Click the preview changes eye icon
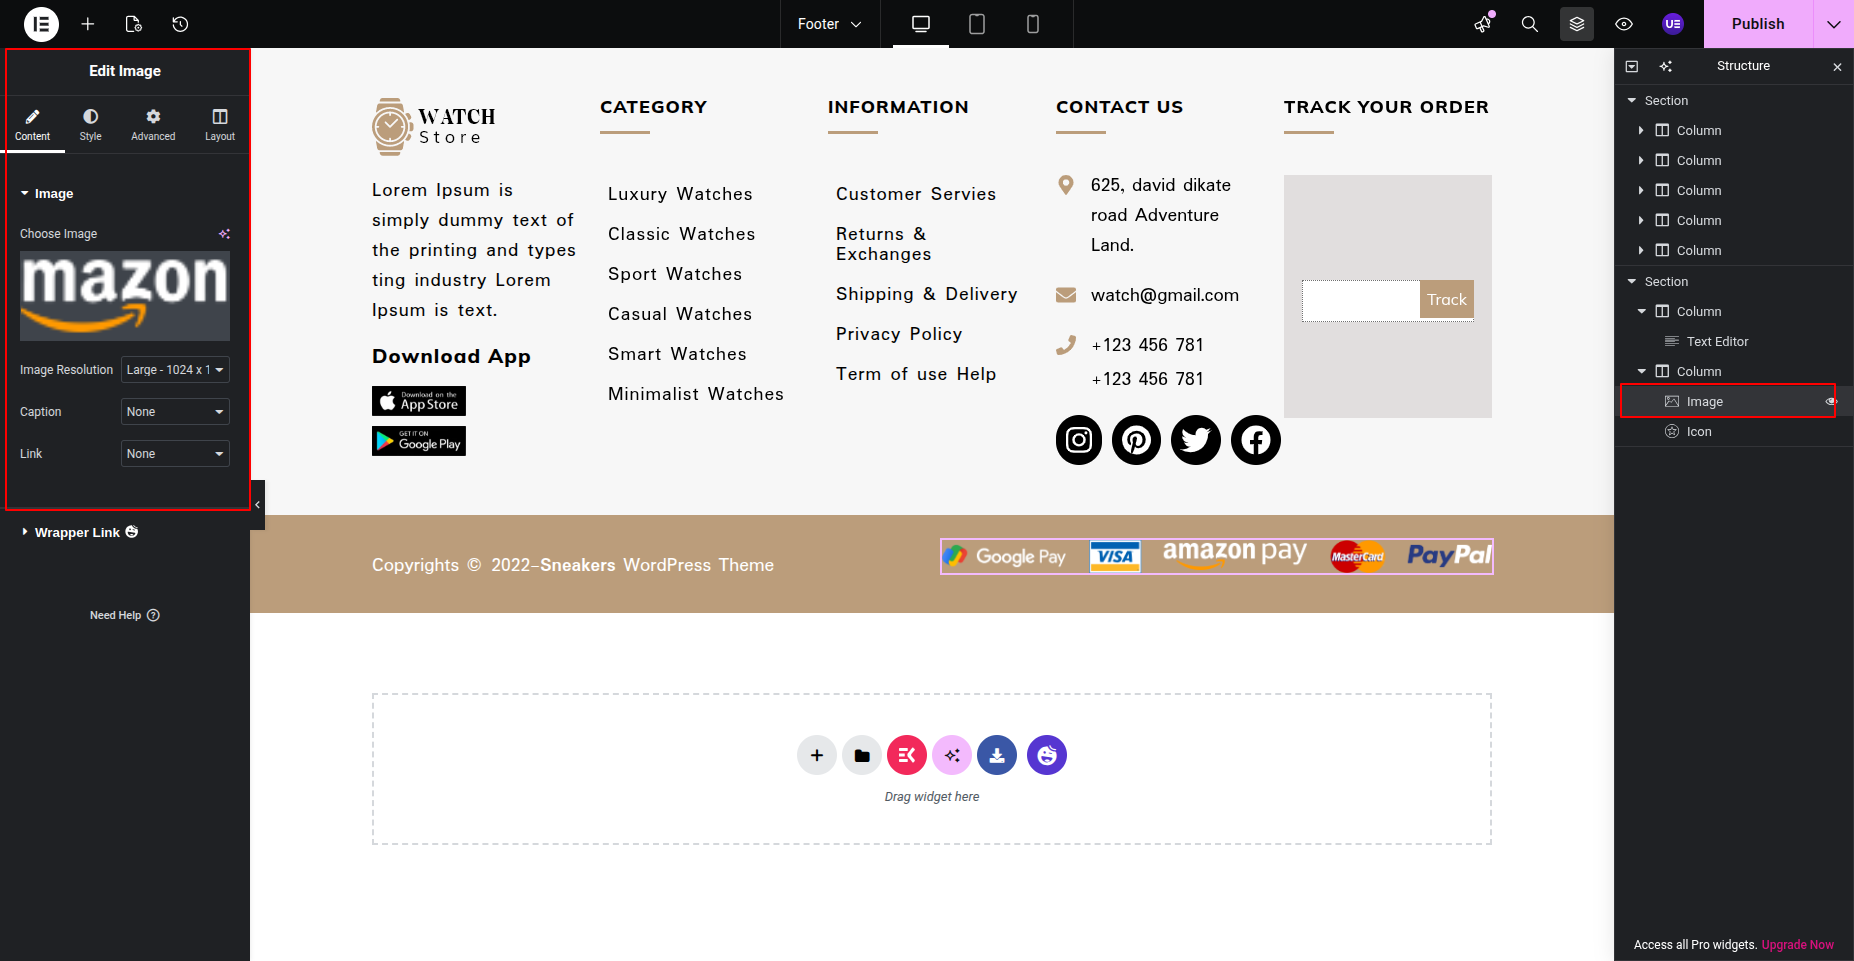Image resolution: width=1854 pixels, height=961 pixels. (x=1624, y=24)
